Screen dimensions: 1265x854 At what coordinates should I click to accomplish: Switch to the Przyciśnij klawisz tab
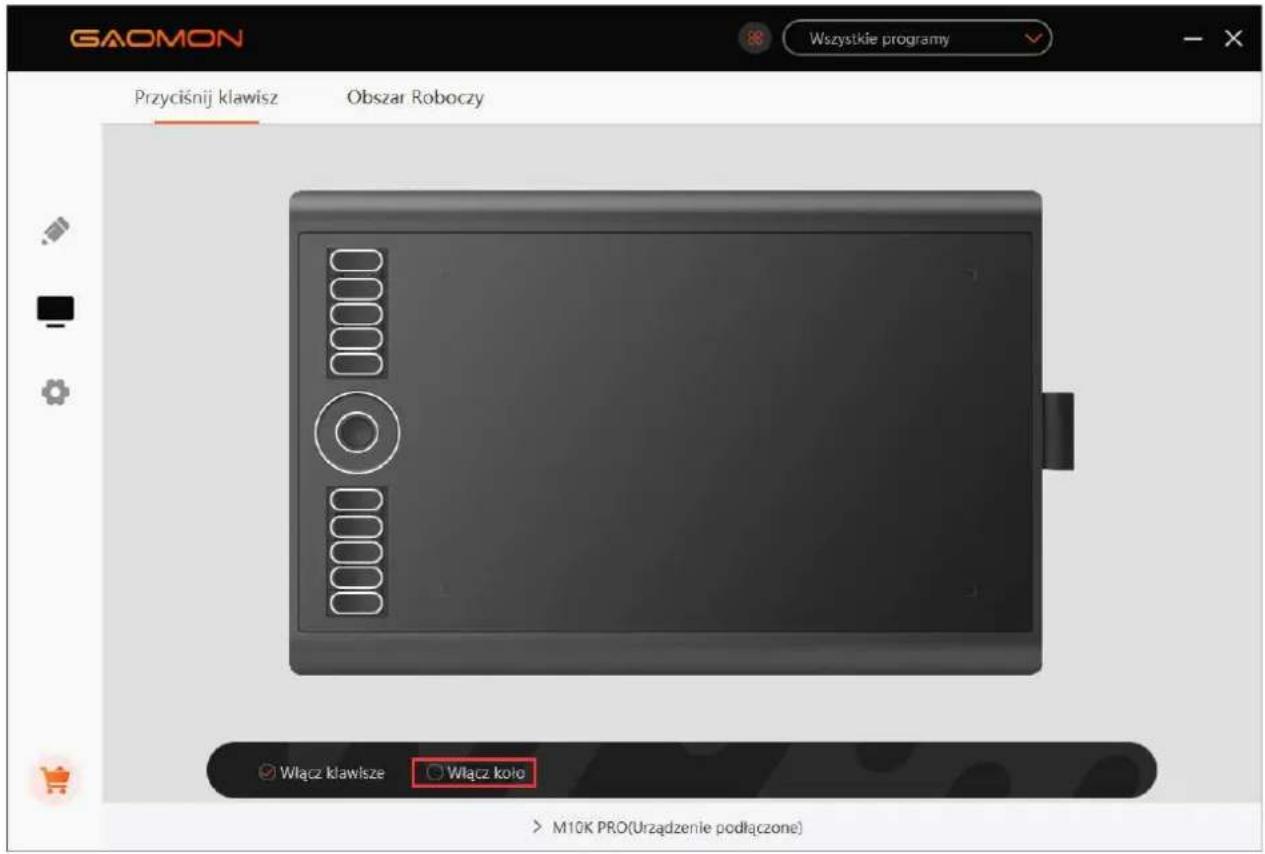point(206,98)
